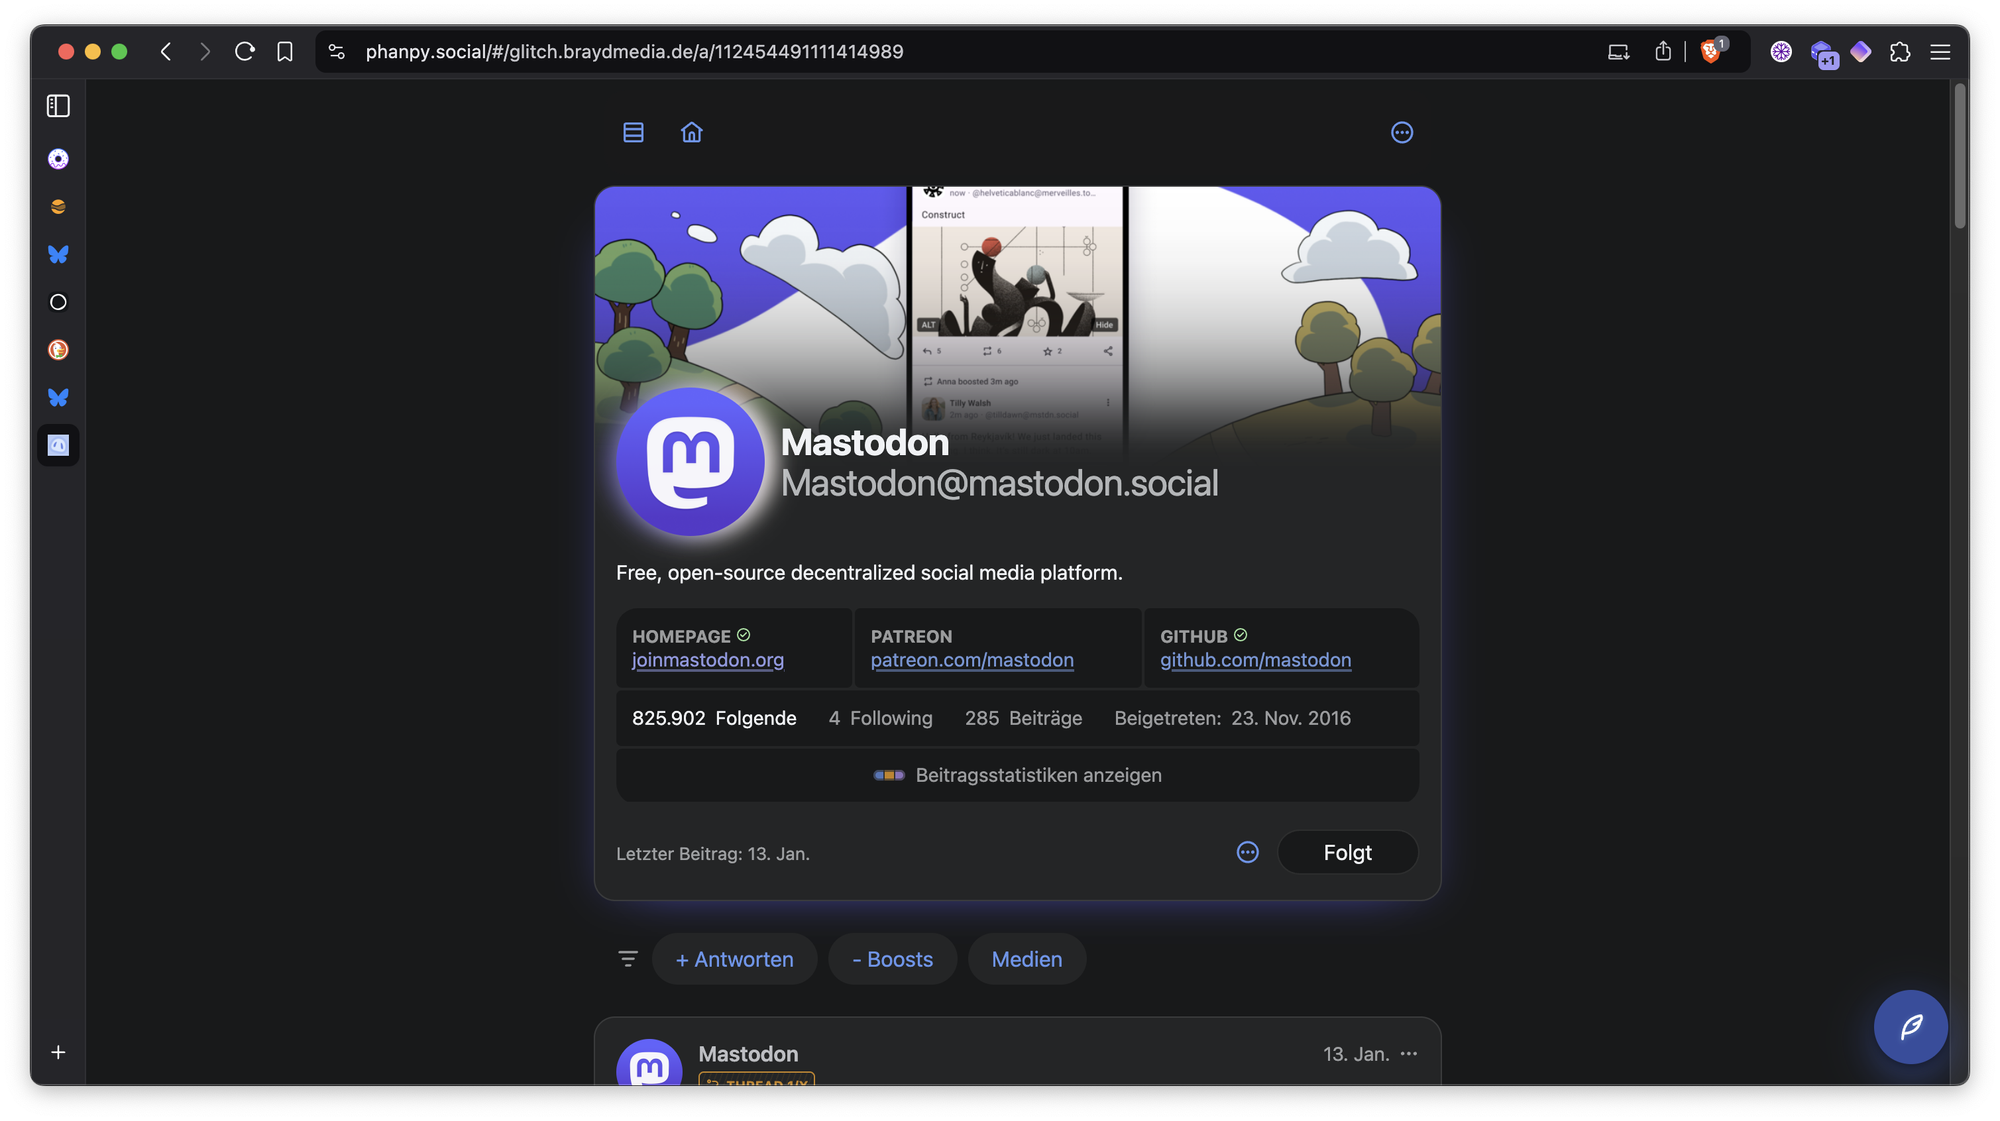
Task: Go back to previous page
Action: [166, 52]
